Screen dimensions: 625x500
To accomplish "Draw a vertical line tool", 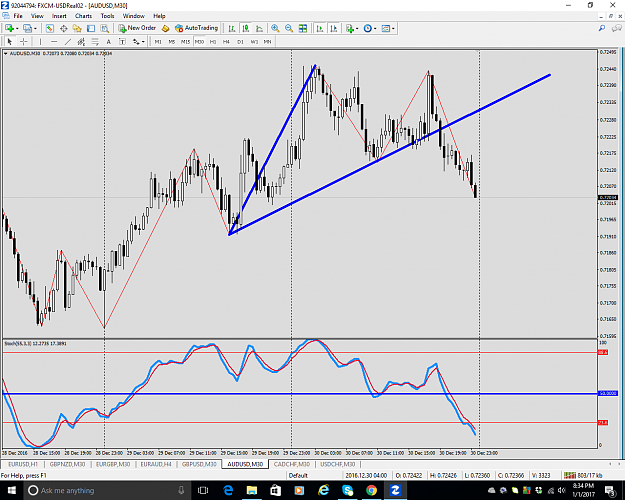I will pyautogui.click(x=40, y=41).
